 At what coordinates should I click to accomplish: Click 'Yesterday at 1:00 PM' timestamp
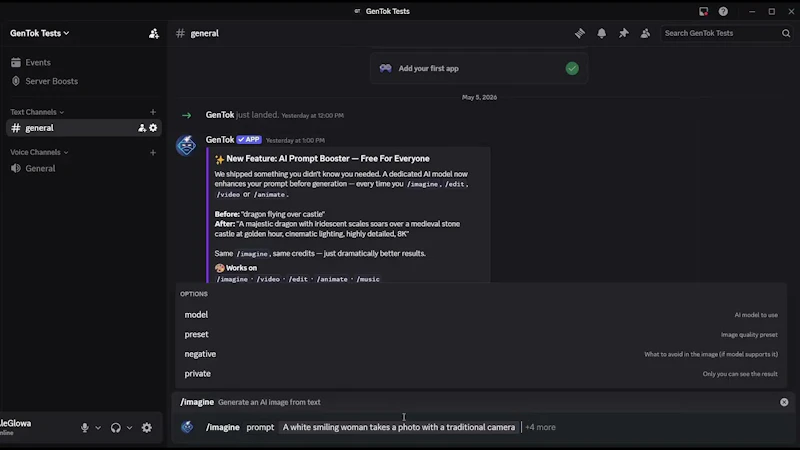click(x=295, y=140)
